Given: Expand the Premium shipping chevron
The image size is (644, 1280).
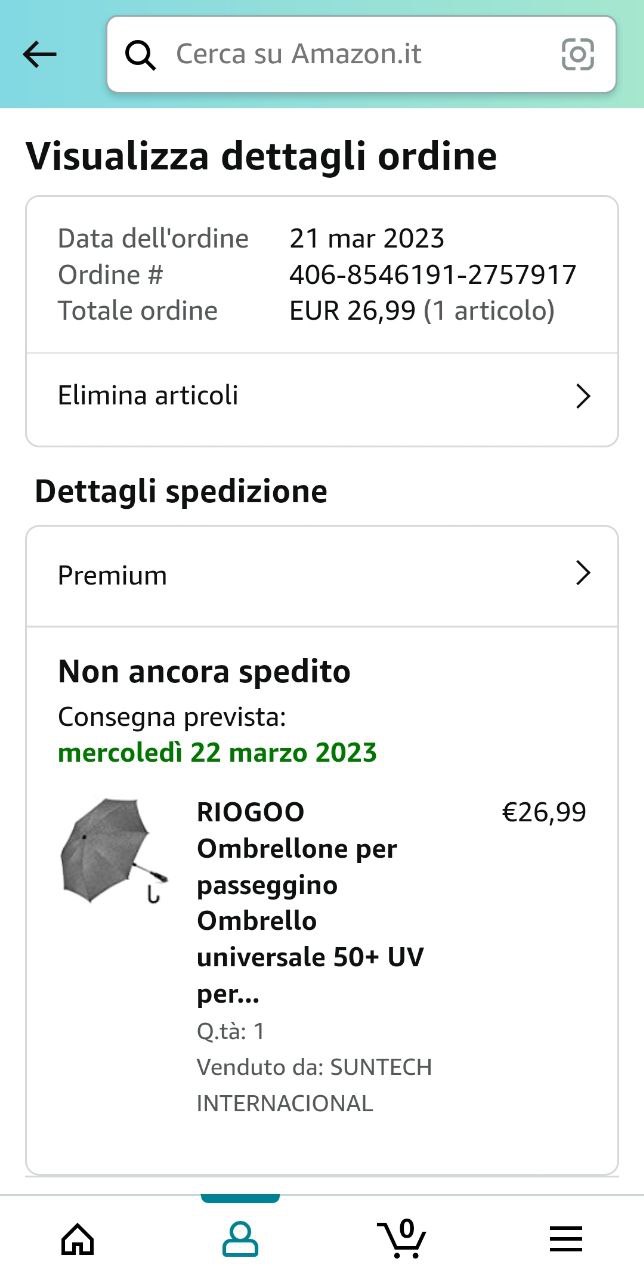Looking at the screenshot, I should point(584,573).
